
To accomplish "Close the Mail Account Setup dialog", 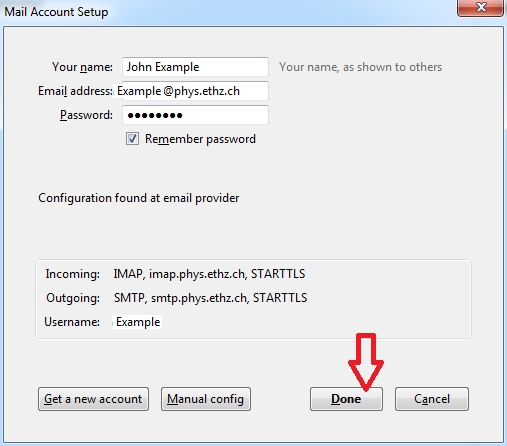I will point(480,7).
